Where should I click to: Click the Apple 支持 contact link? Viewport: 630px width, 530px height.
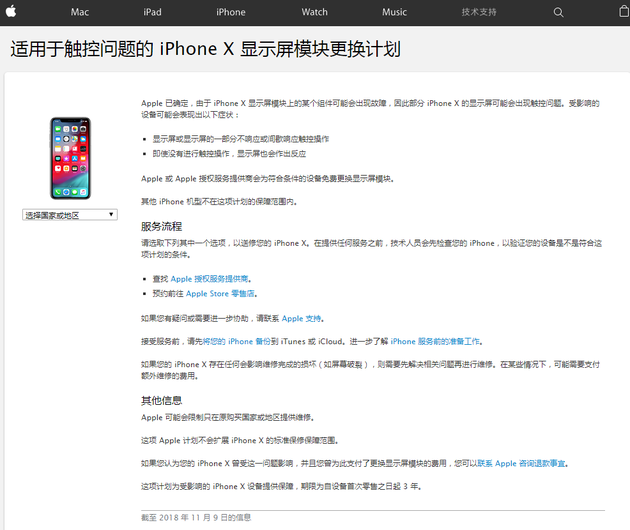[x=301, y=319]
